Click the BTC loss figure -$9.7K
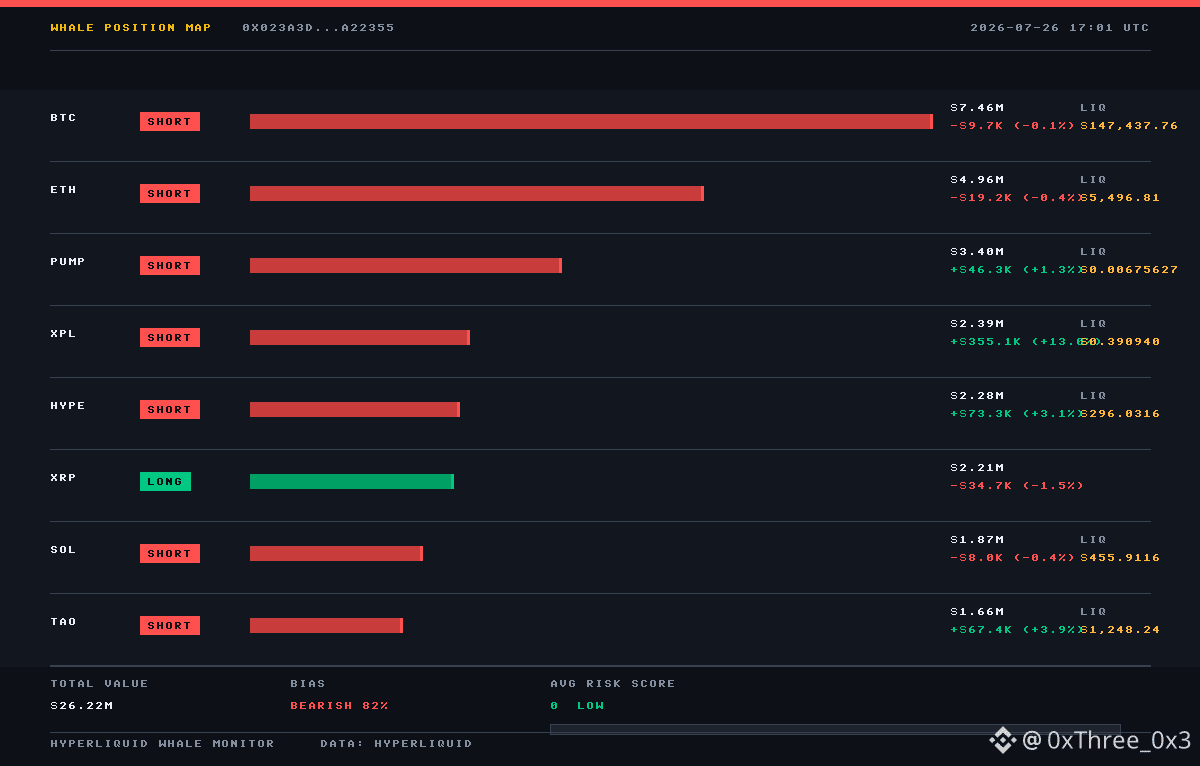This screenshot has width=1200, height=766. click(977, 126)
